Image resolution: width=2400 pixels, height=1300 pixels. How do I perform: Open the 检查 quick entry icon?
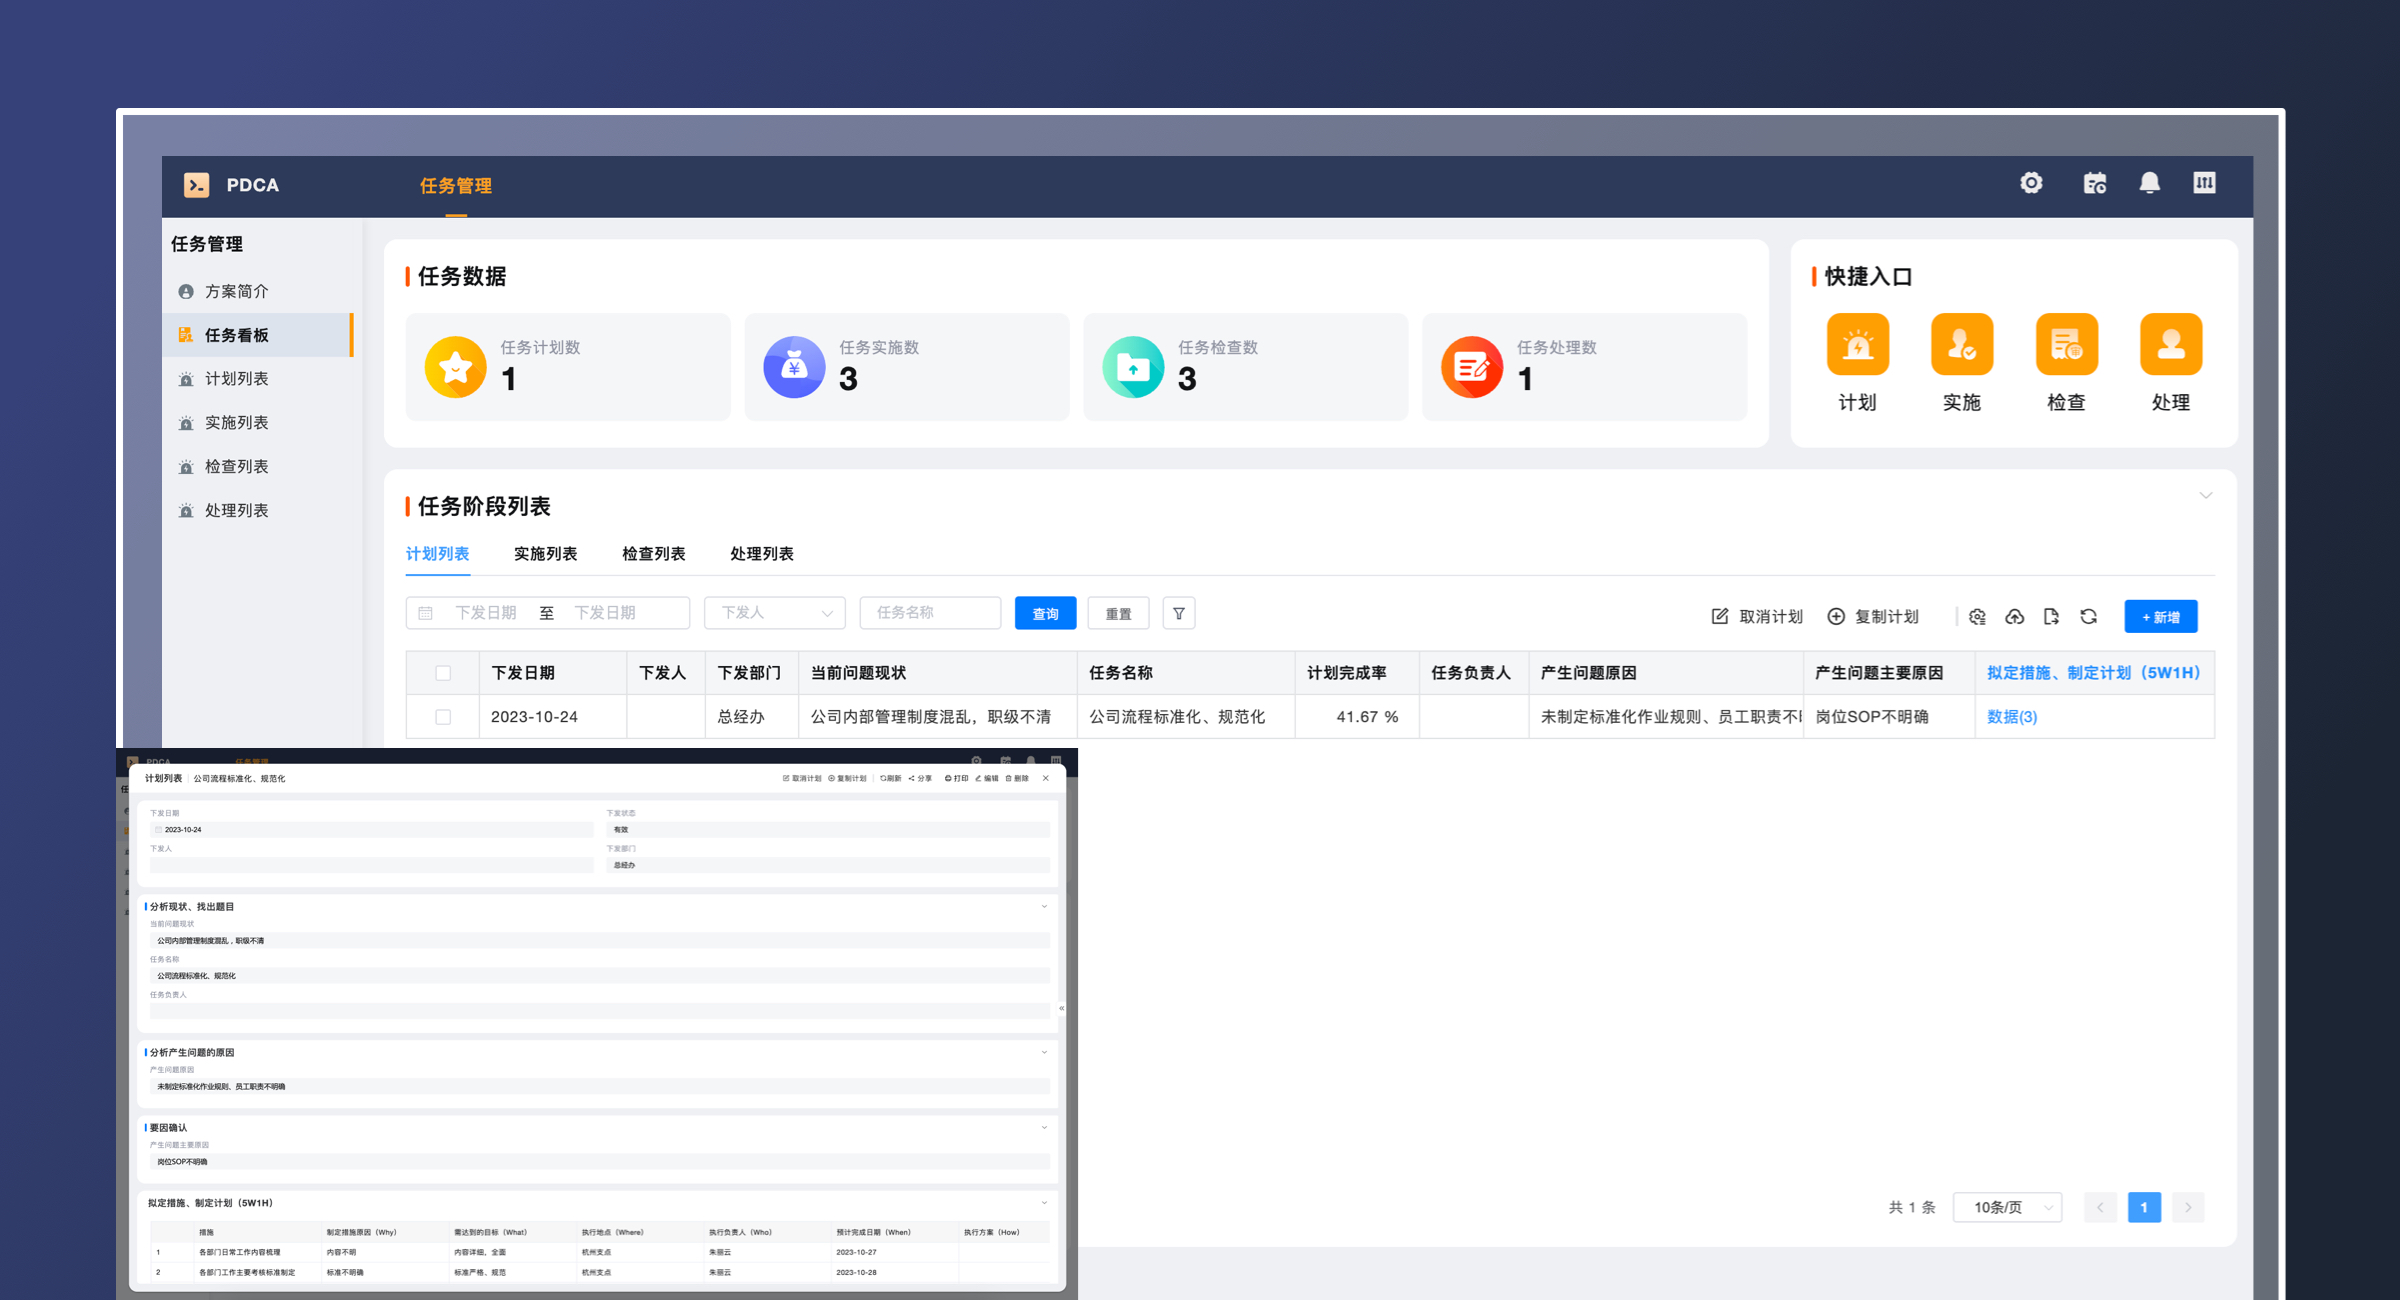coord(2066,345)
